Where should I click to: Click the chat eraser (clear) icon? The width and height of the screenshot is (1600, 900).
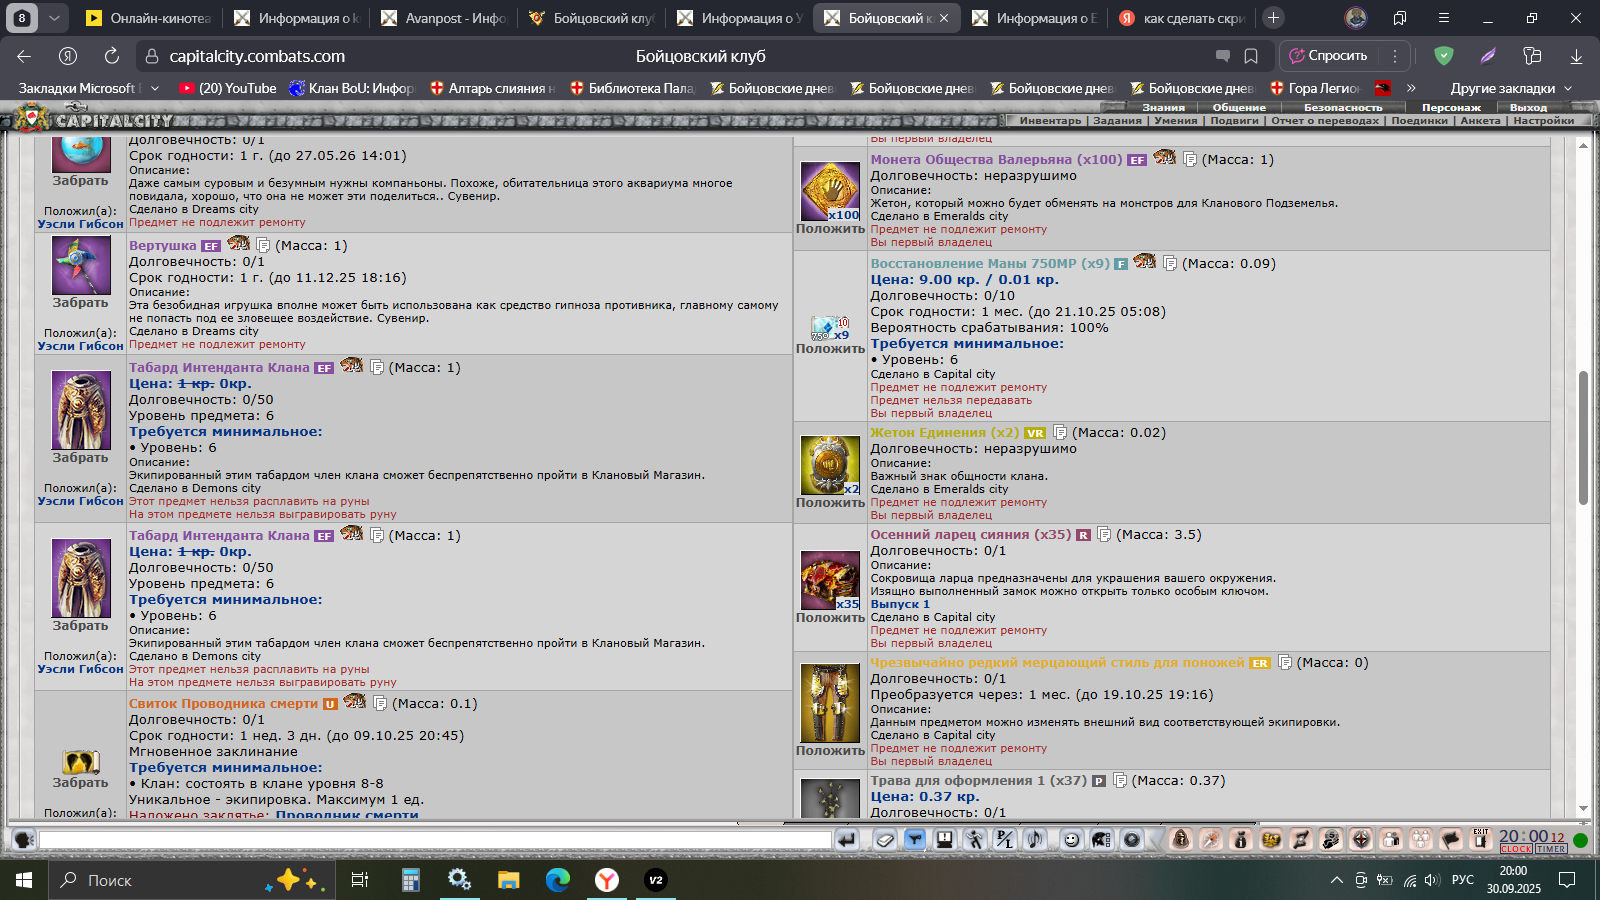(x=884, y=840)
